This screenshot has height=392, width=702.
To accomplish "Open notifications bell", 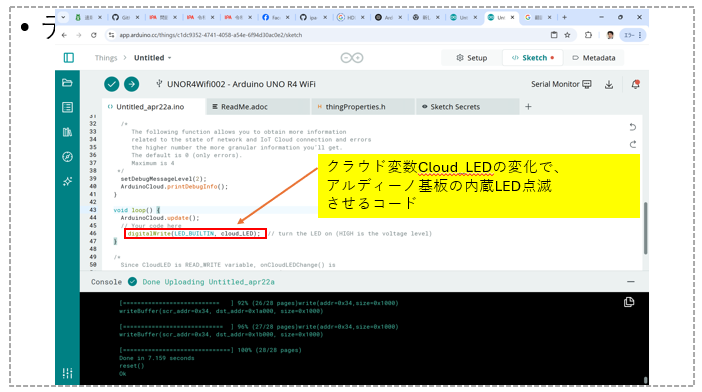I will [635, 84].
